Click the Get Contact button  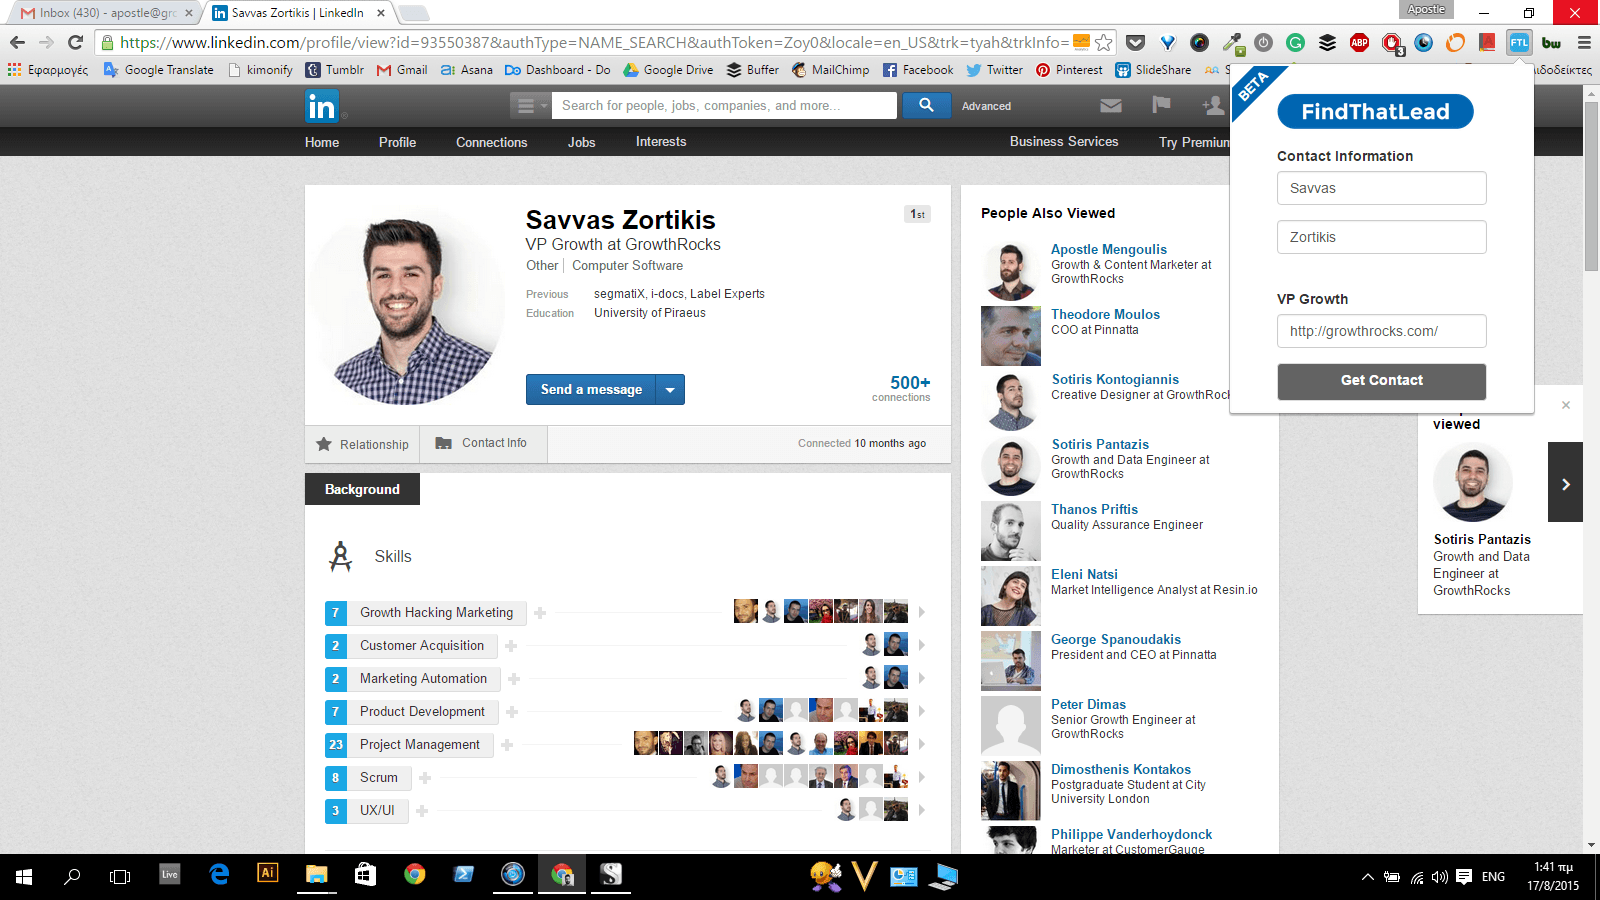tap(1381, 381)
